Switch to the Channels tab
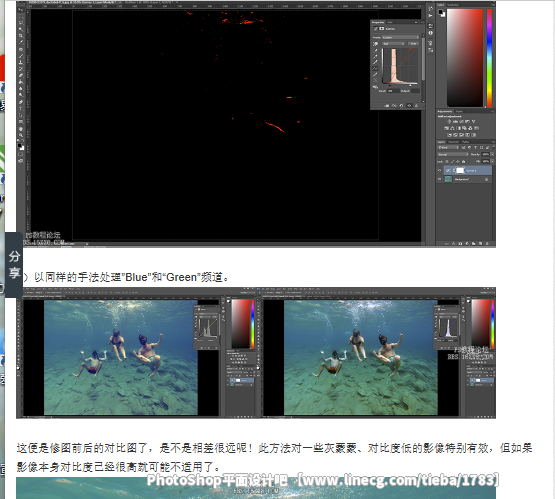The height and width of the screenshot is (499, 555). click(x=453, y=142)
